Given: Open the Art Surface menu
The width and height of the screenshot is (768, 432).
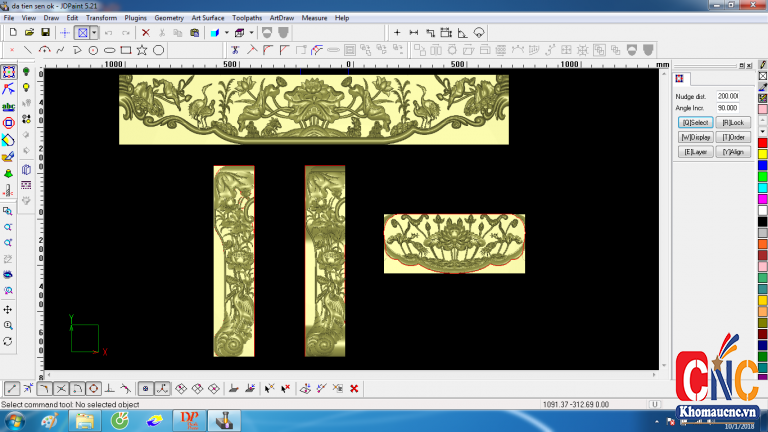Looking at the screenshot, I should coord(208,18).
